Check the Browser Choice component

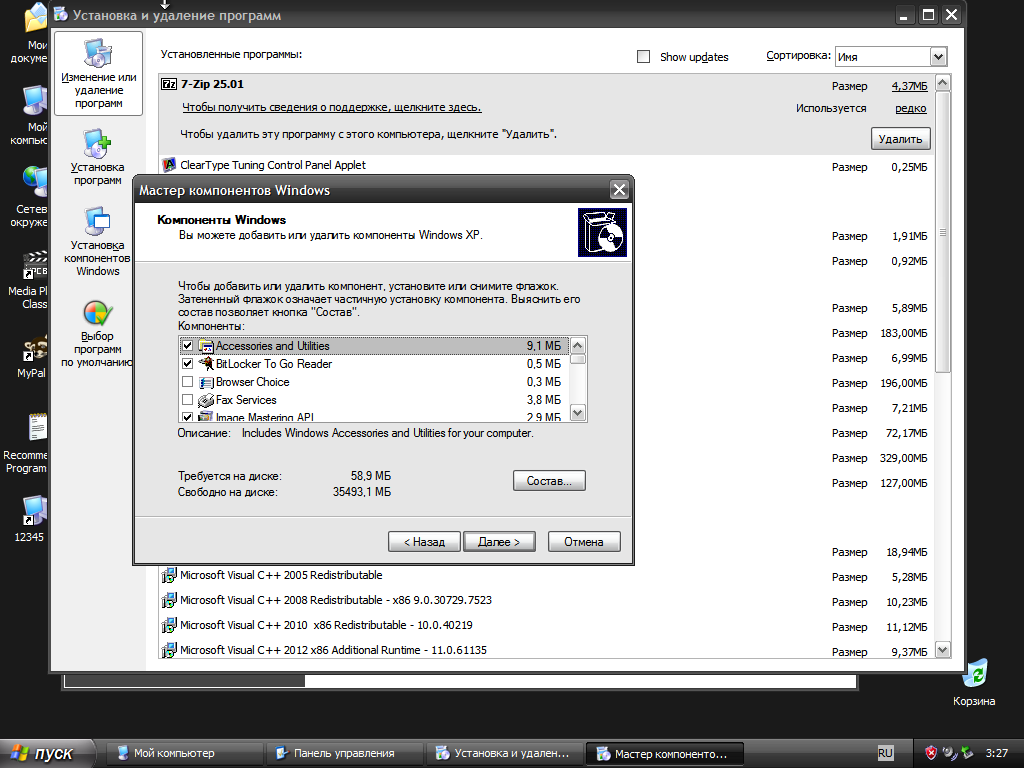187,381
